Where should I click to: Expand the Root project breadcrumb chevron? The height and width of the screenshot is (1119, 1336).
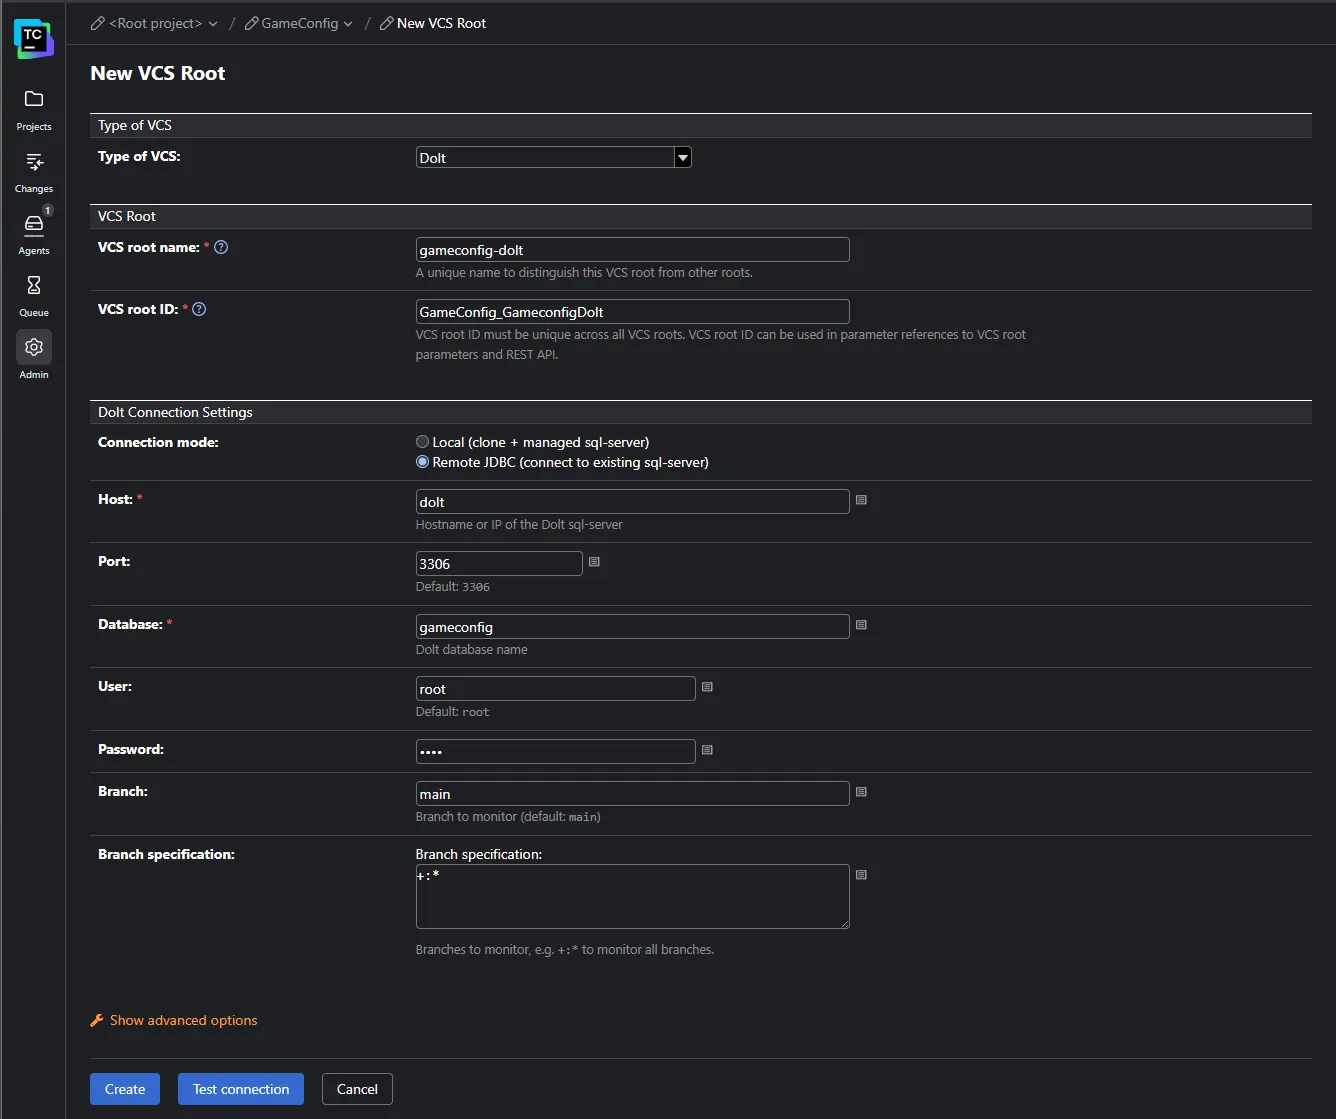pos(213,24)
